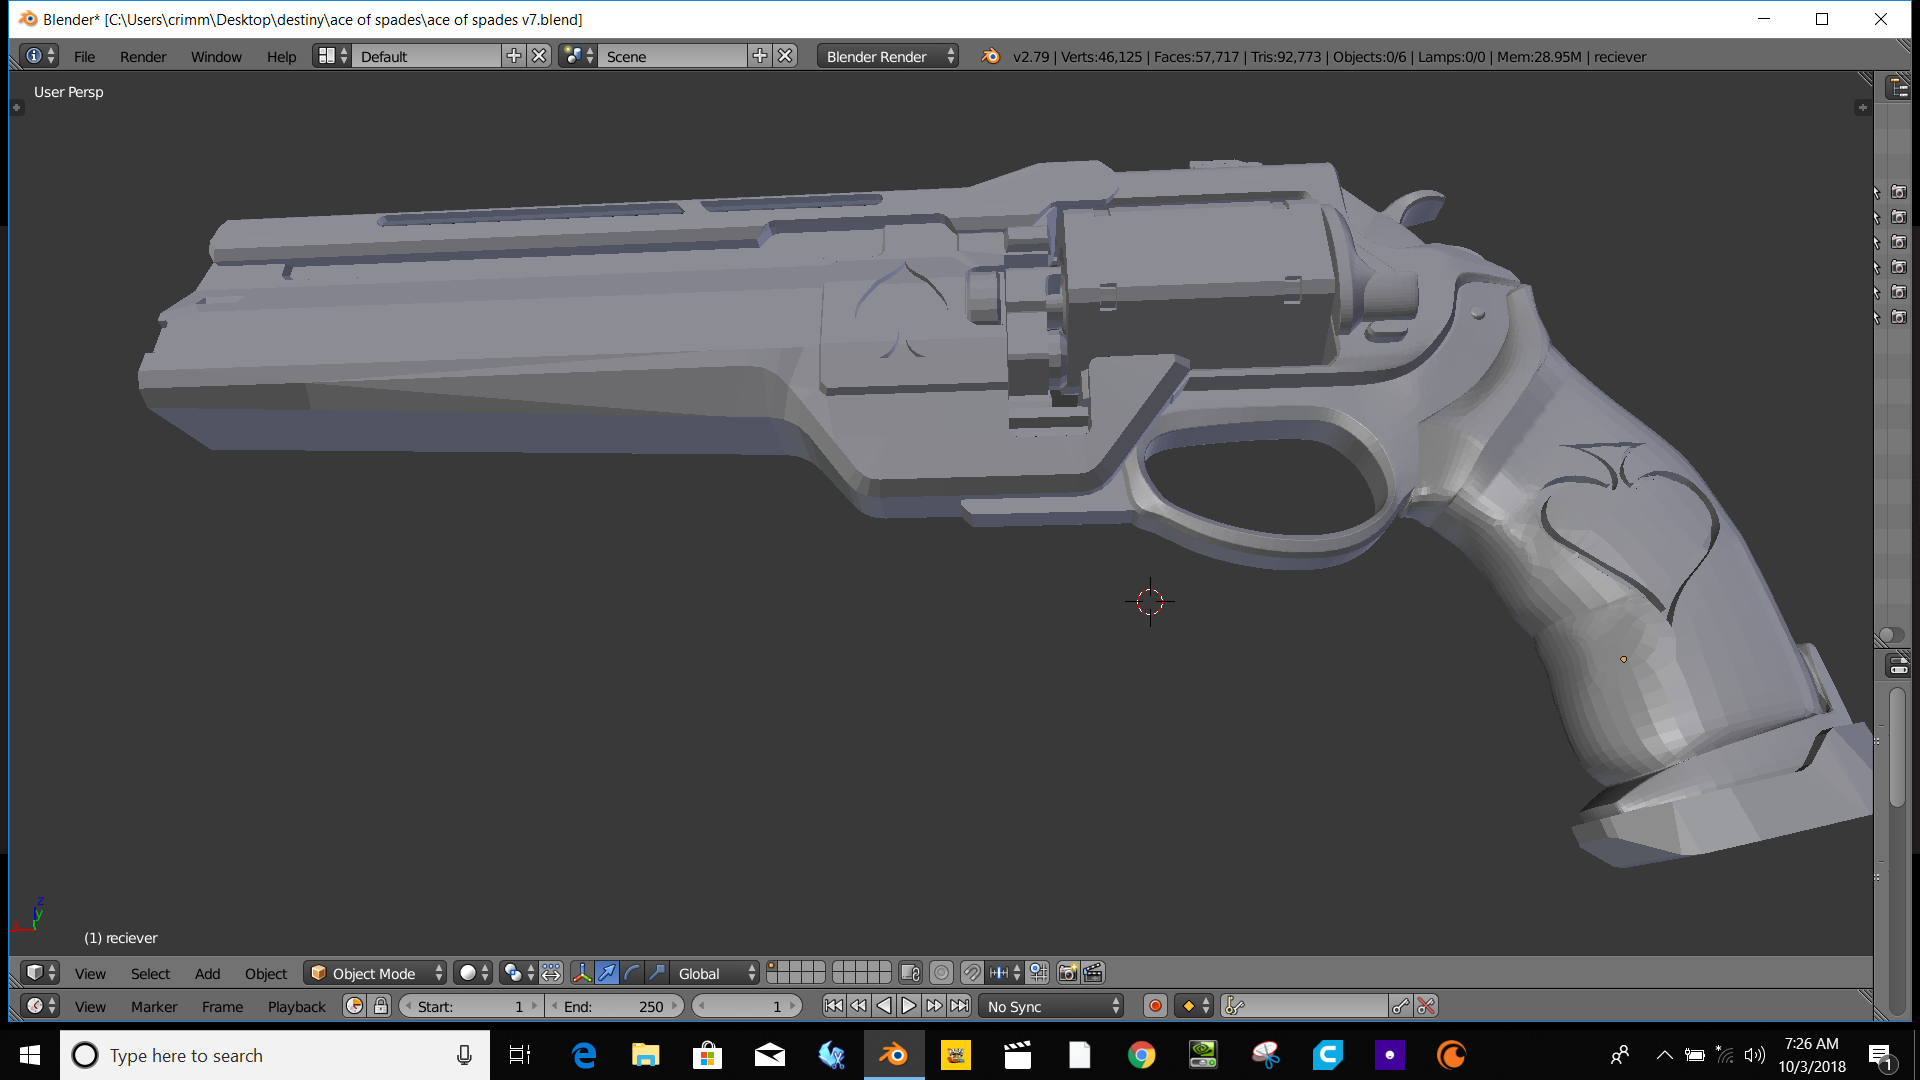The width and height of the screenshot is (1920, 1080).
Task: Toggle the 3D manipulator widget
Action: (x=582, y=973)
